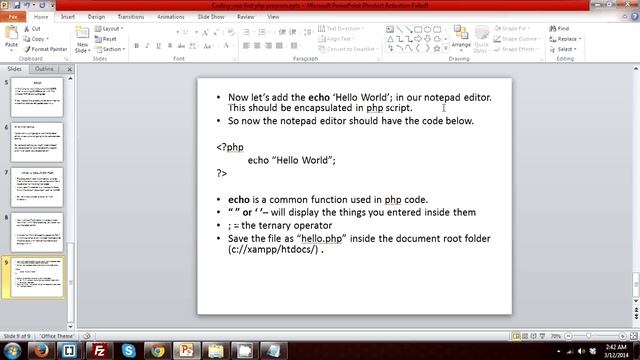
Task: Click the Decrease Font Size icon
Action: (x=216, y=32)
